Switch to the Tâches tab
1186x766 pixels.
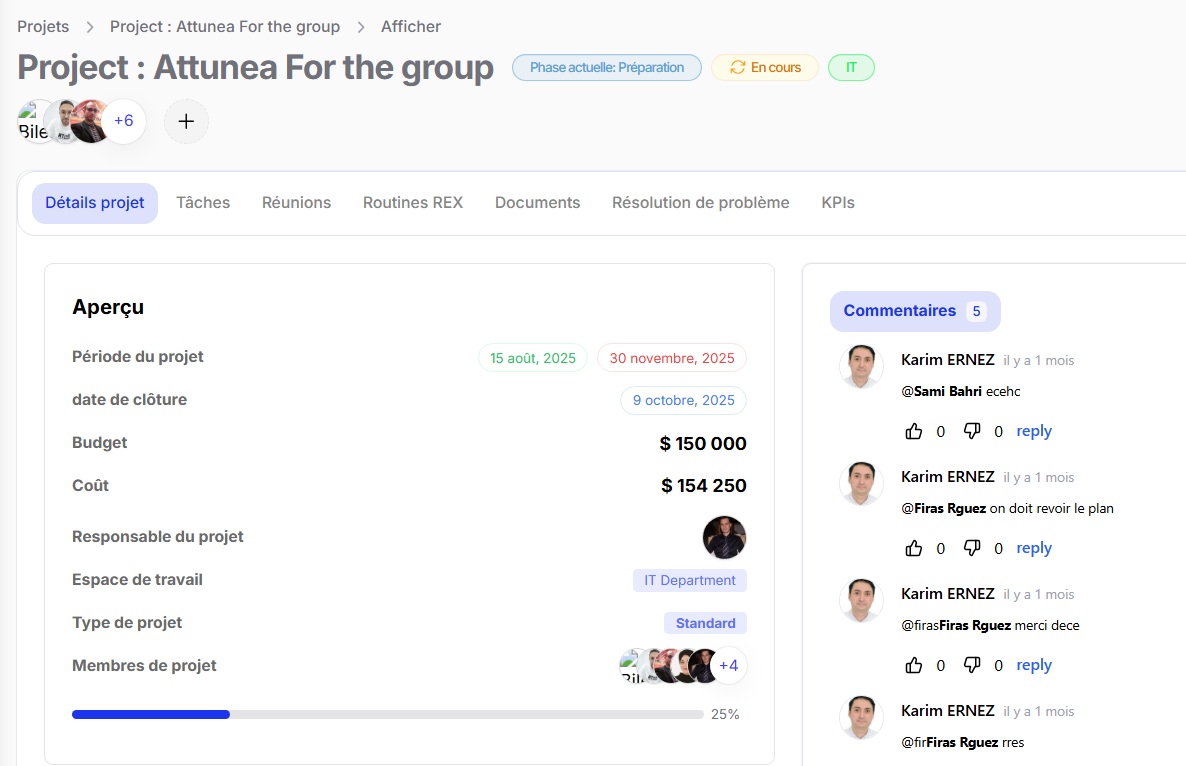point(203,203)
